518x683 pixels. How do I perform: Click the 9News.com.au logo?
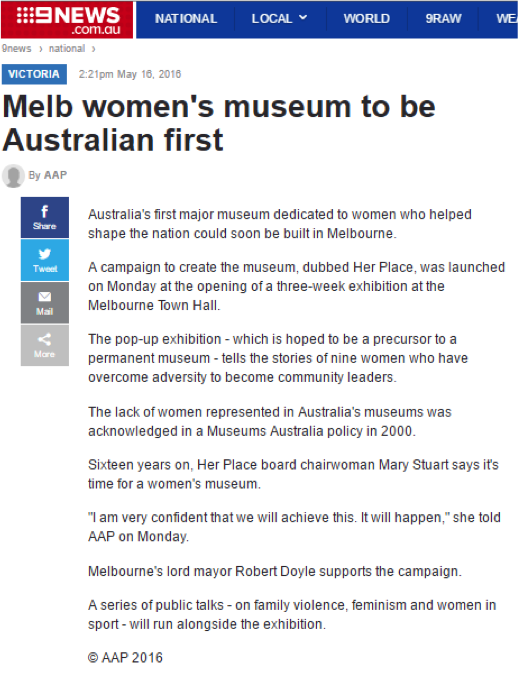(x=67, y=20)
